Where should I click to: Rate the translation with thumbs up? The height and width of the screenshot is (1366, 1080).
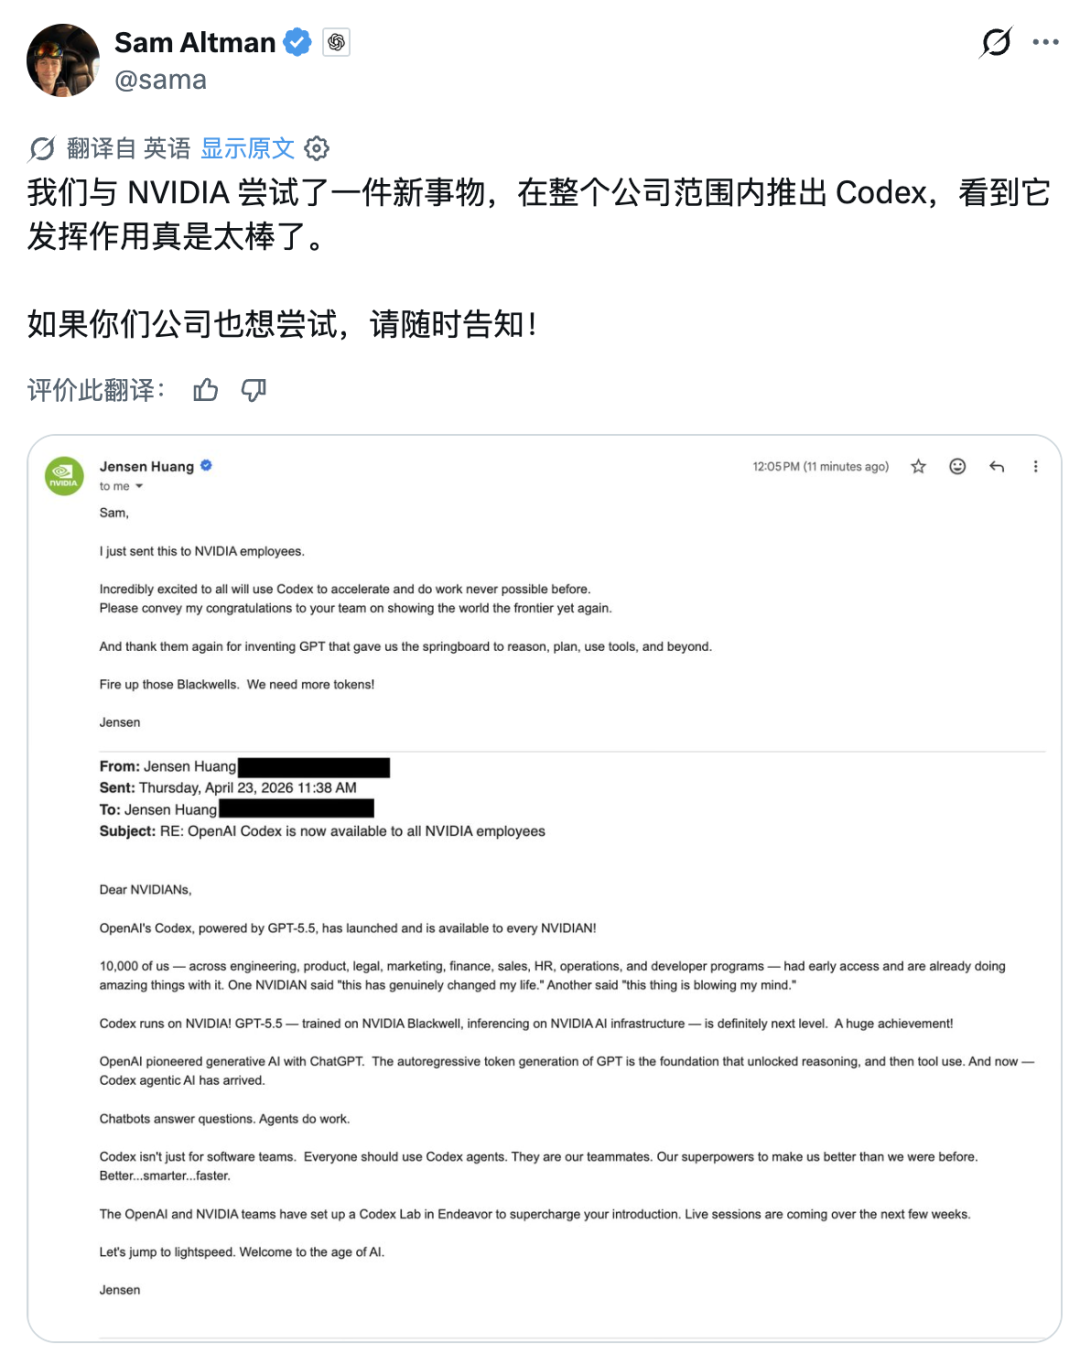point(206,390)
